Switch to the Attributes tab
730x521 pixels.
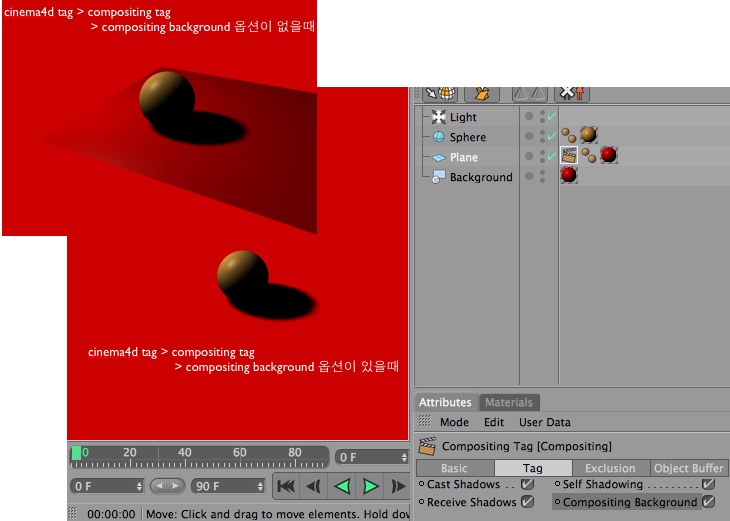click(446, 402)
